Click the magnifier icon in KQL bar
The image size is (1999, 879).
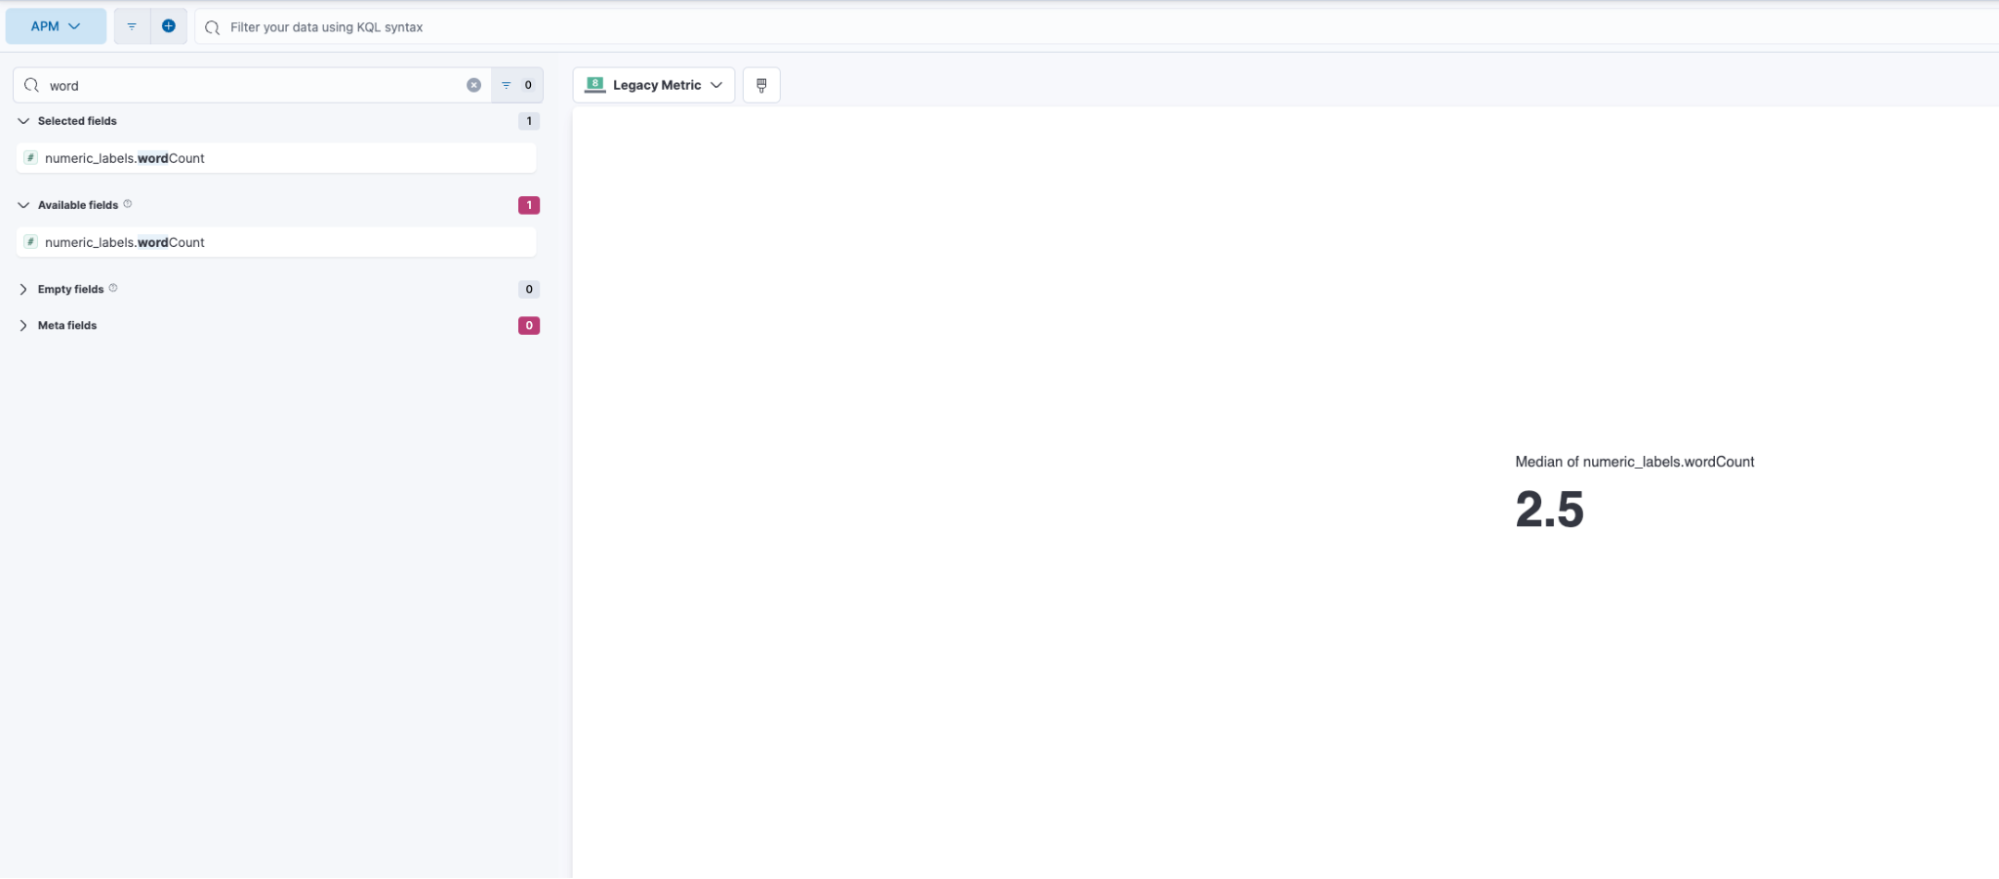pyautogui.click(x=212, y=28)
